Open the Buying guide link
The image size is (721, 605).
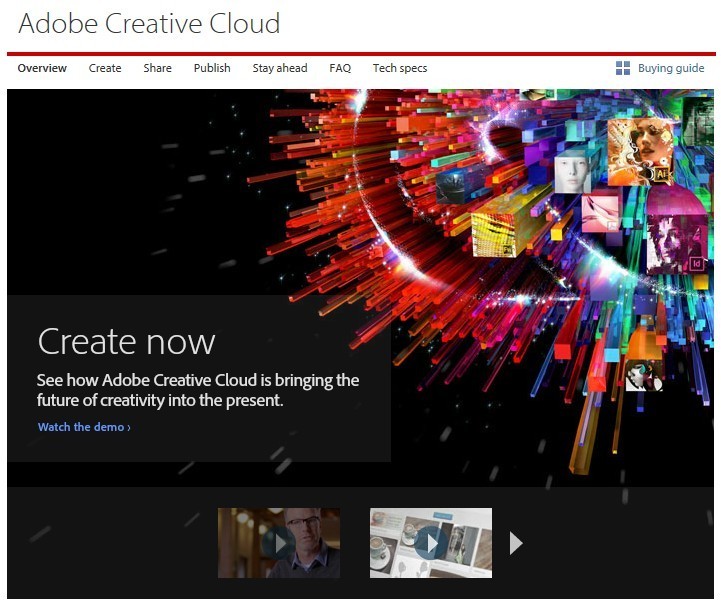pos(671,68)
